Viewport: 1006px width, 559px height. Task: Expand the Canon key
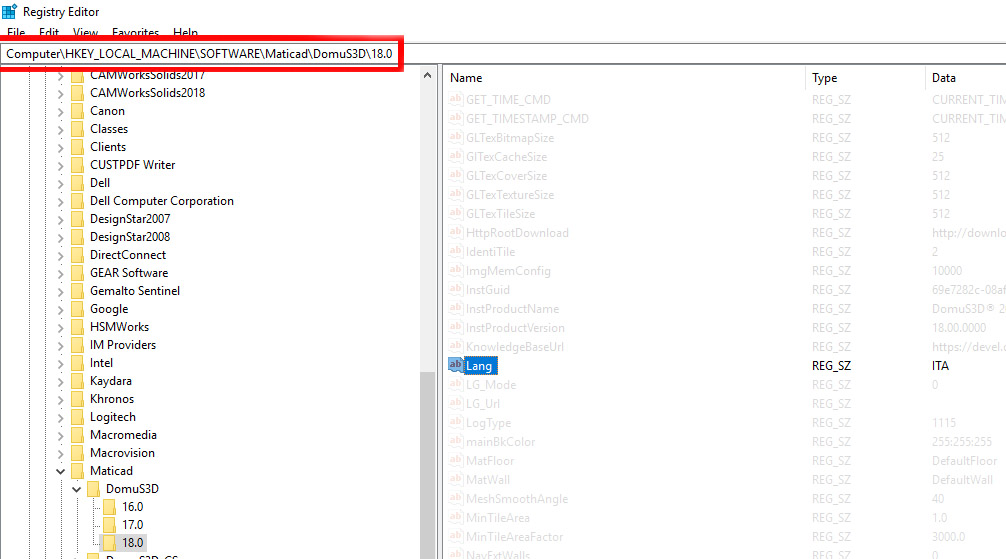point(60,111)
